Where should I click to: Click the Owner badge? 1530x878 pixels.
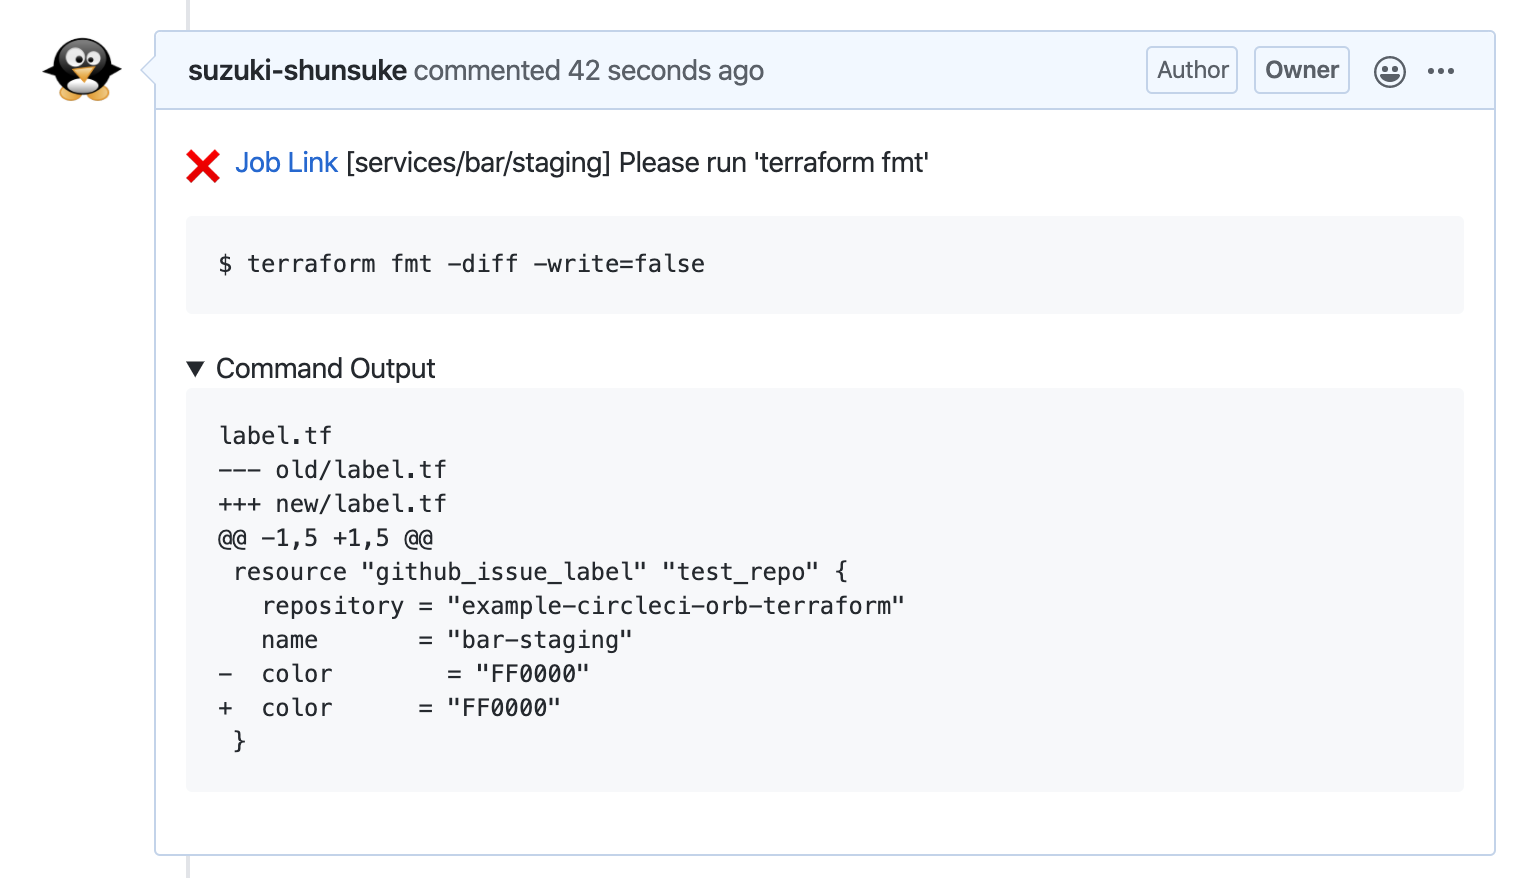[1301, 70]
